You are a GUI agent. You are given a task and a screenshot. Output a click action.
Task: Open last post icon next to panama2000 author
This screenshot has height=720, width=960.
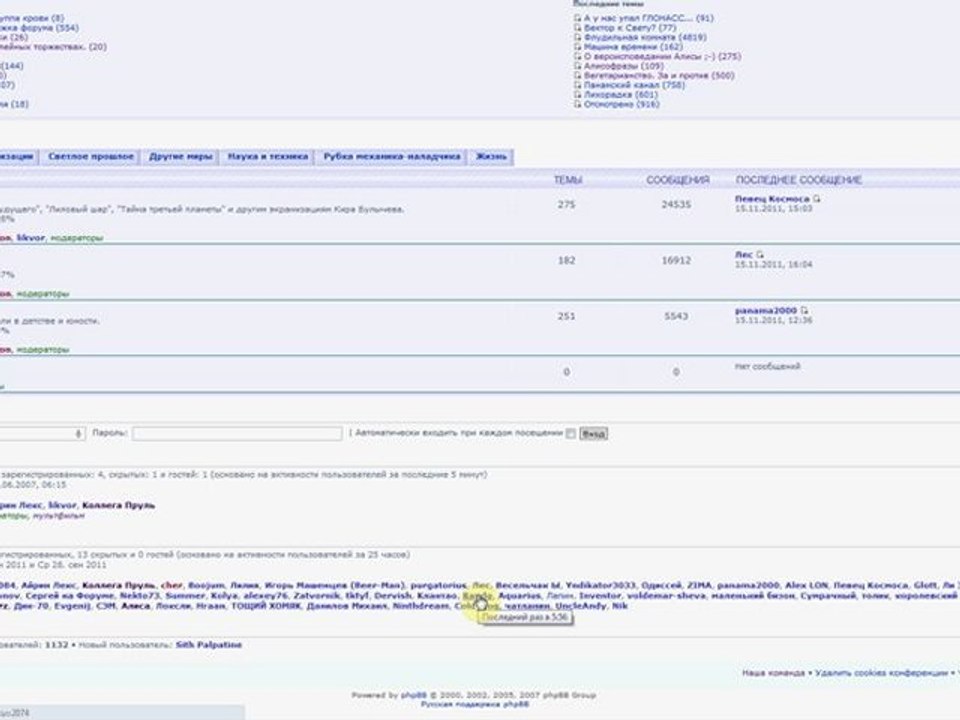804,311
